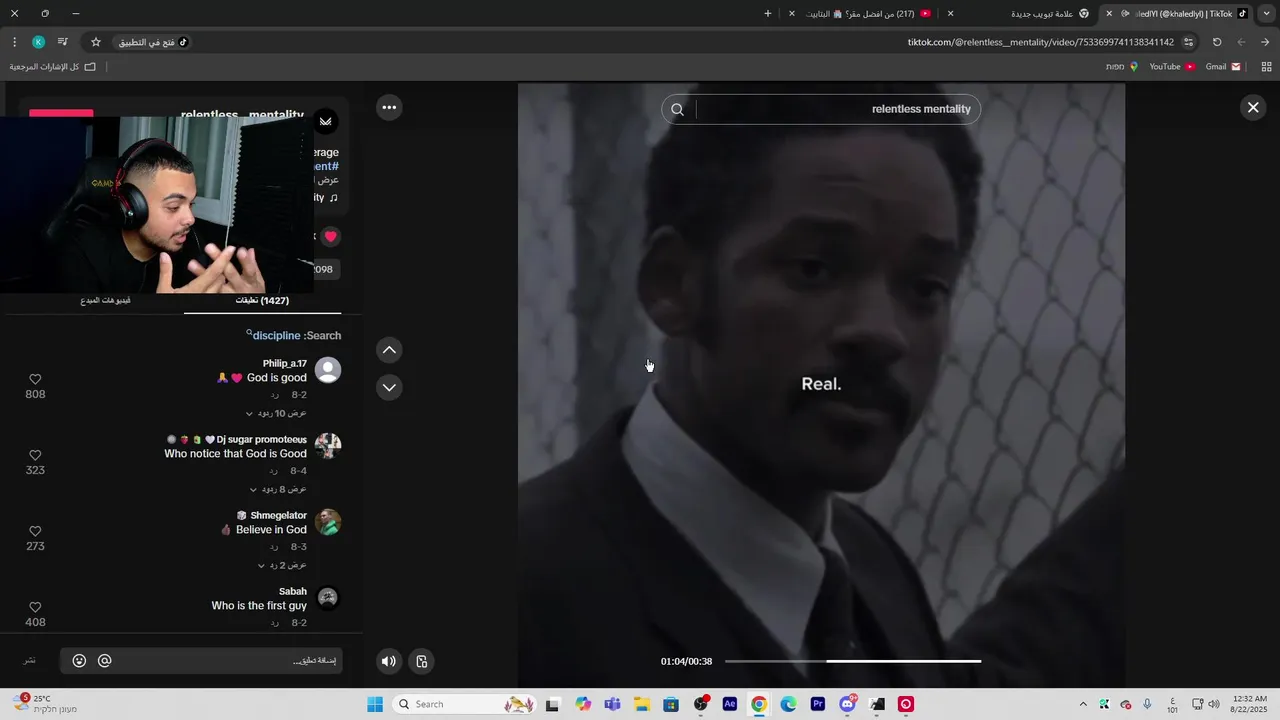Image resolution: width=1280 pixels, height=720 pixels.
Task: Expand 2 replies under Shmegelator comment
Action: pyautogui.click(x=282, y=565)
